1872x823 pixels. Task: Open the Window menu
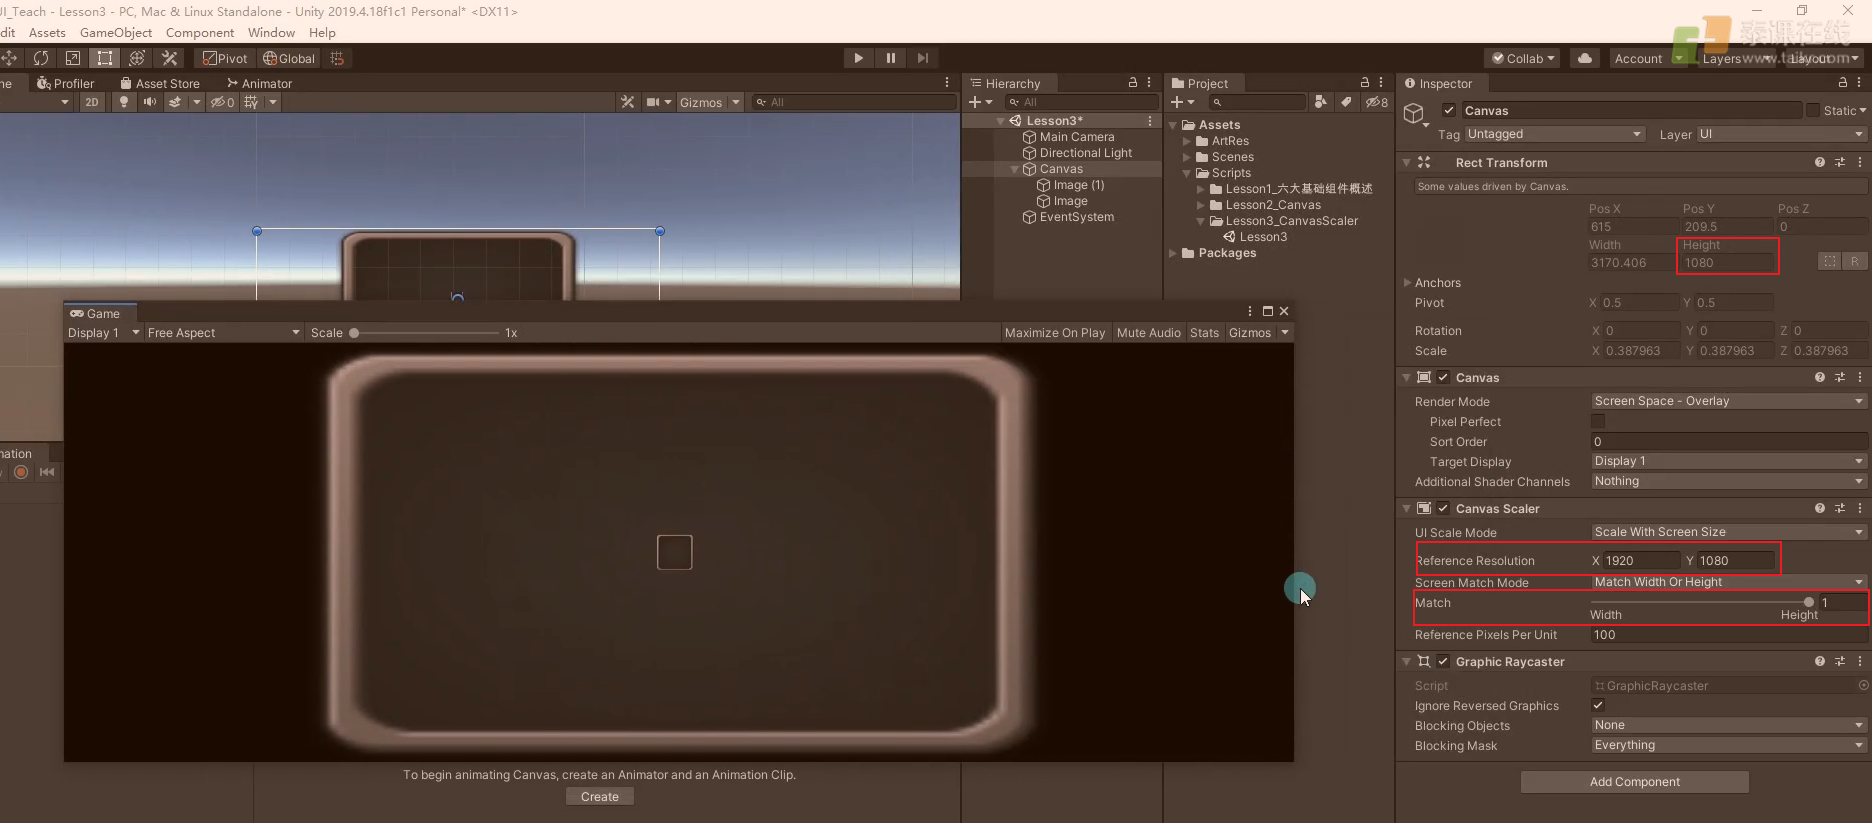coord(271,33)
